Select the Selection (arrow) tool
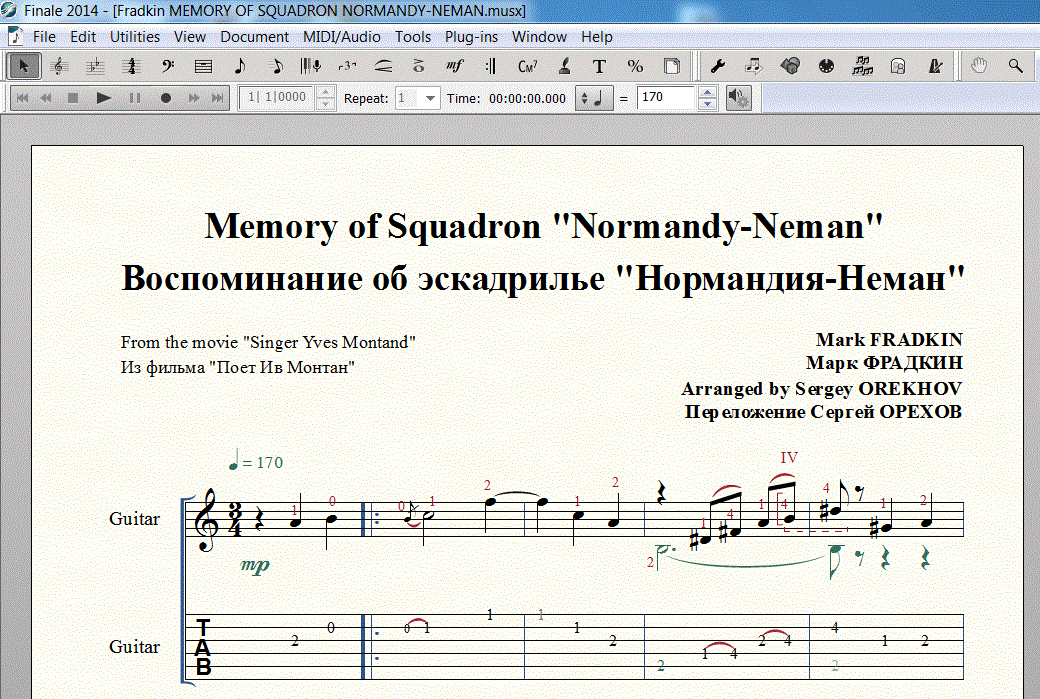This screenshot has height=699, width=1040. (24, 66)
